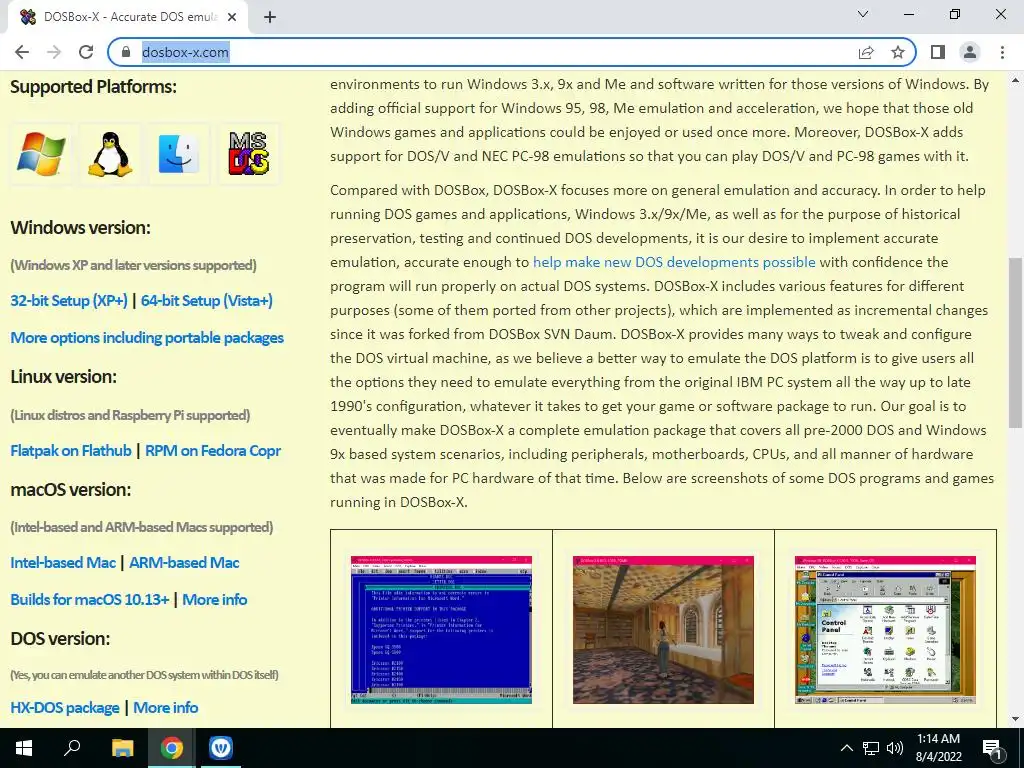
Task: Click the network tray icon
Action: (x=871, y=748)
